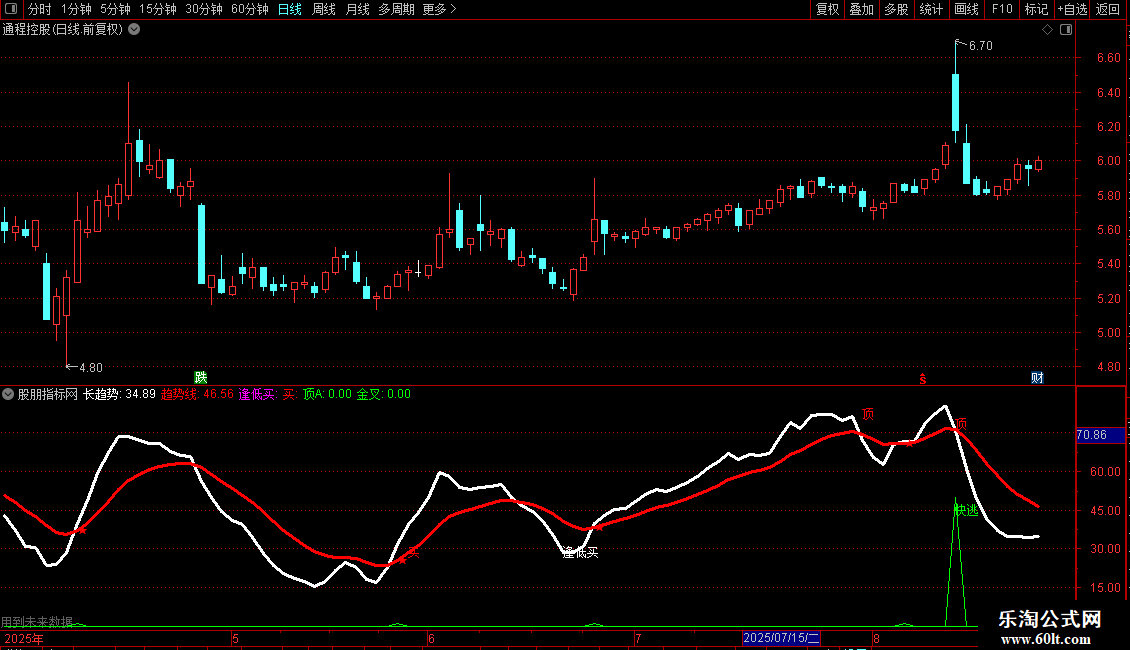
Task: Switch to 周线 weekly chart
Action: [x=324, y=9]
